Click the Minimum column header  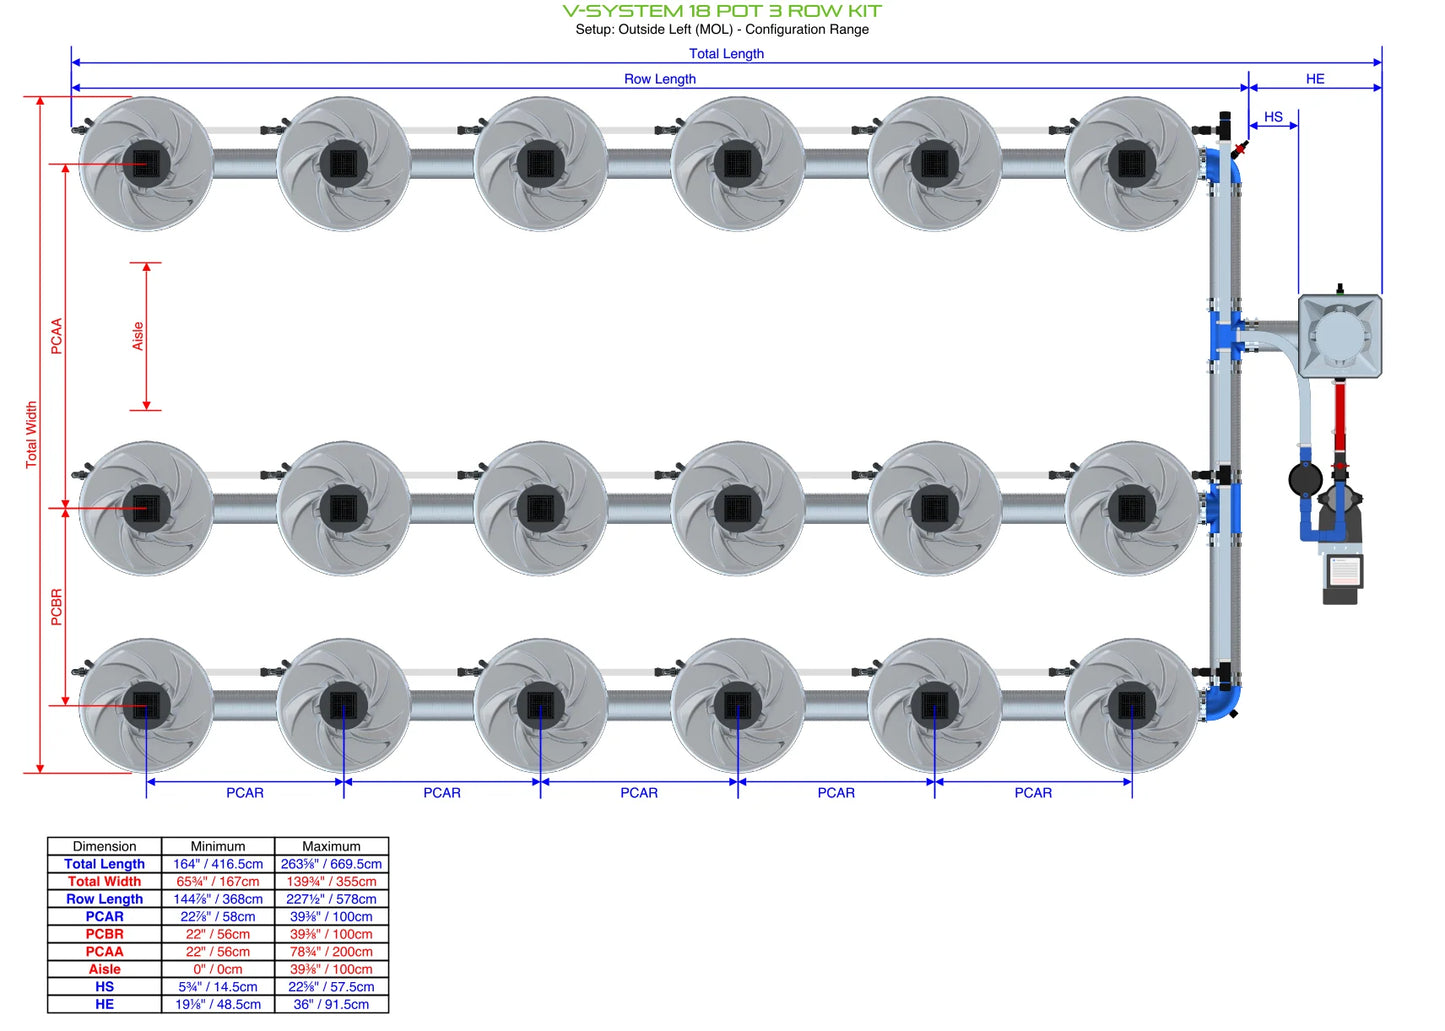(218, 846)
